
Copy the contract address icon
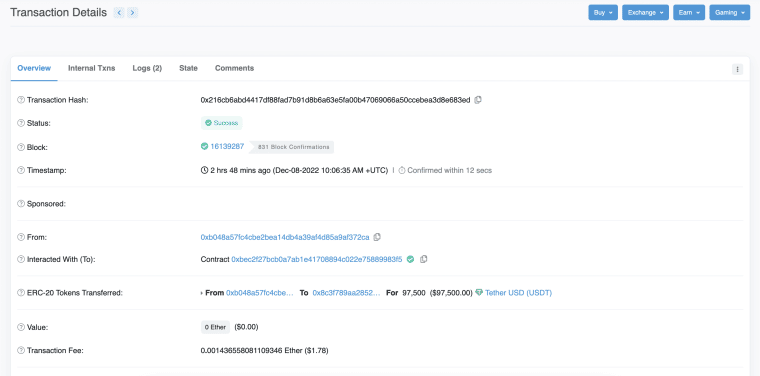[423, 259]
